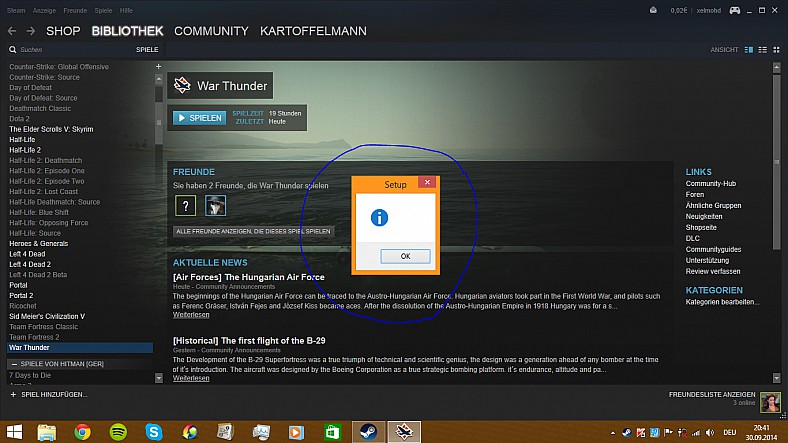Open the unknown friend avatar with question mark
The height and width of the screenshot is (443, 788).
coord(185,205)
